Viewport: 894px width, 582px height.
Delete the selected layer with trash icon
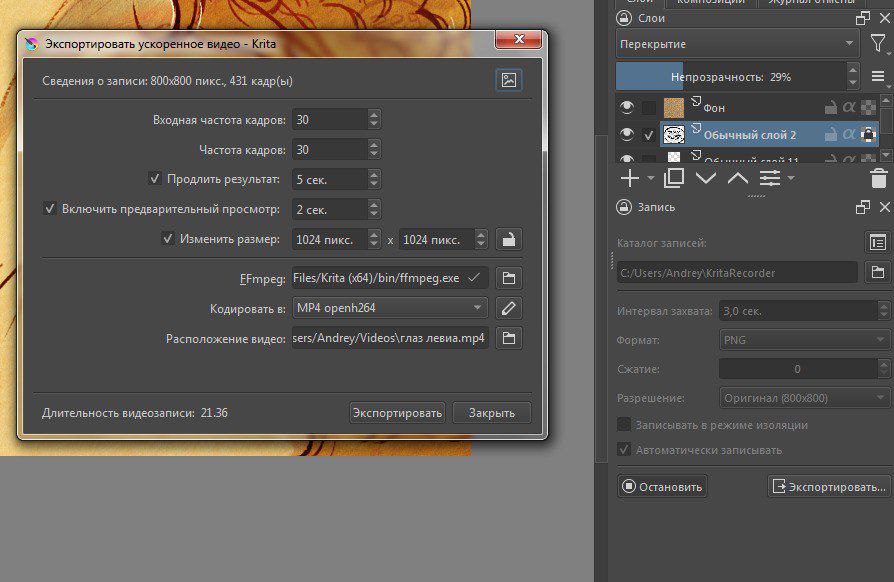[x=878, y=179]
